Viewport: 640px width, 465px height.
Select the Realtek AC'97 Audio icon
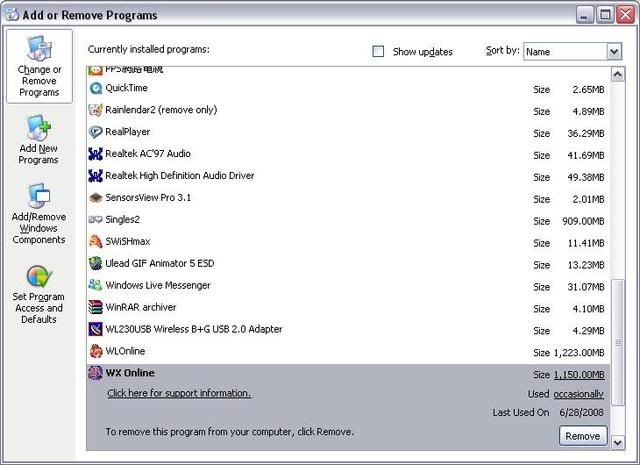(96, 154)
